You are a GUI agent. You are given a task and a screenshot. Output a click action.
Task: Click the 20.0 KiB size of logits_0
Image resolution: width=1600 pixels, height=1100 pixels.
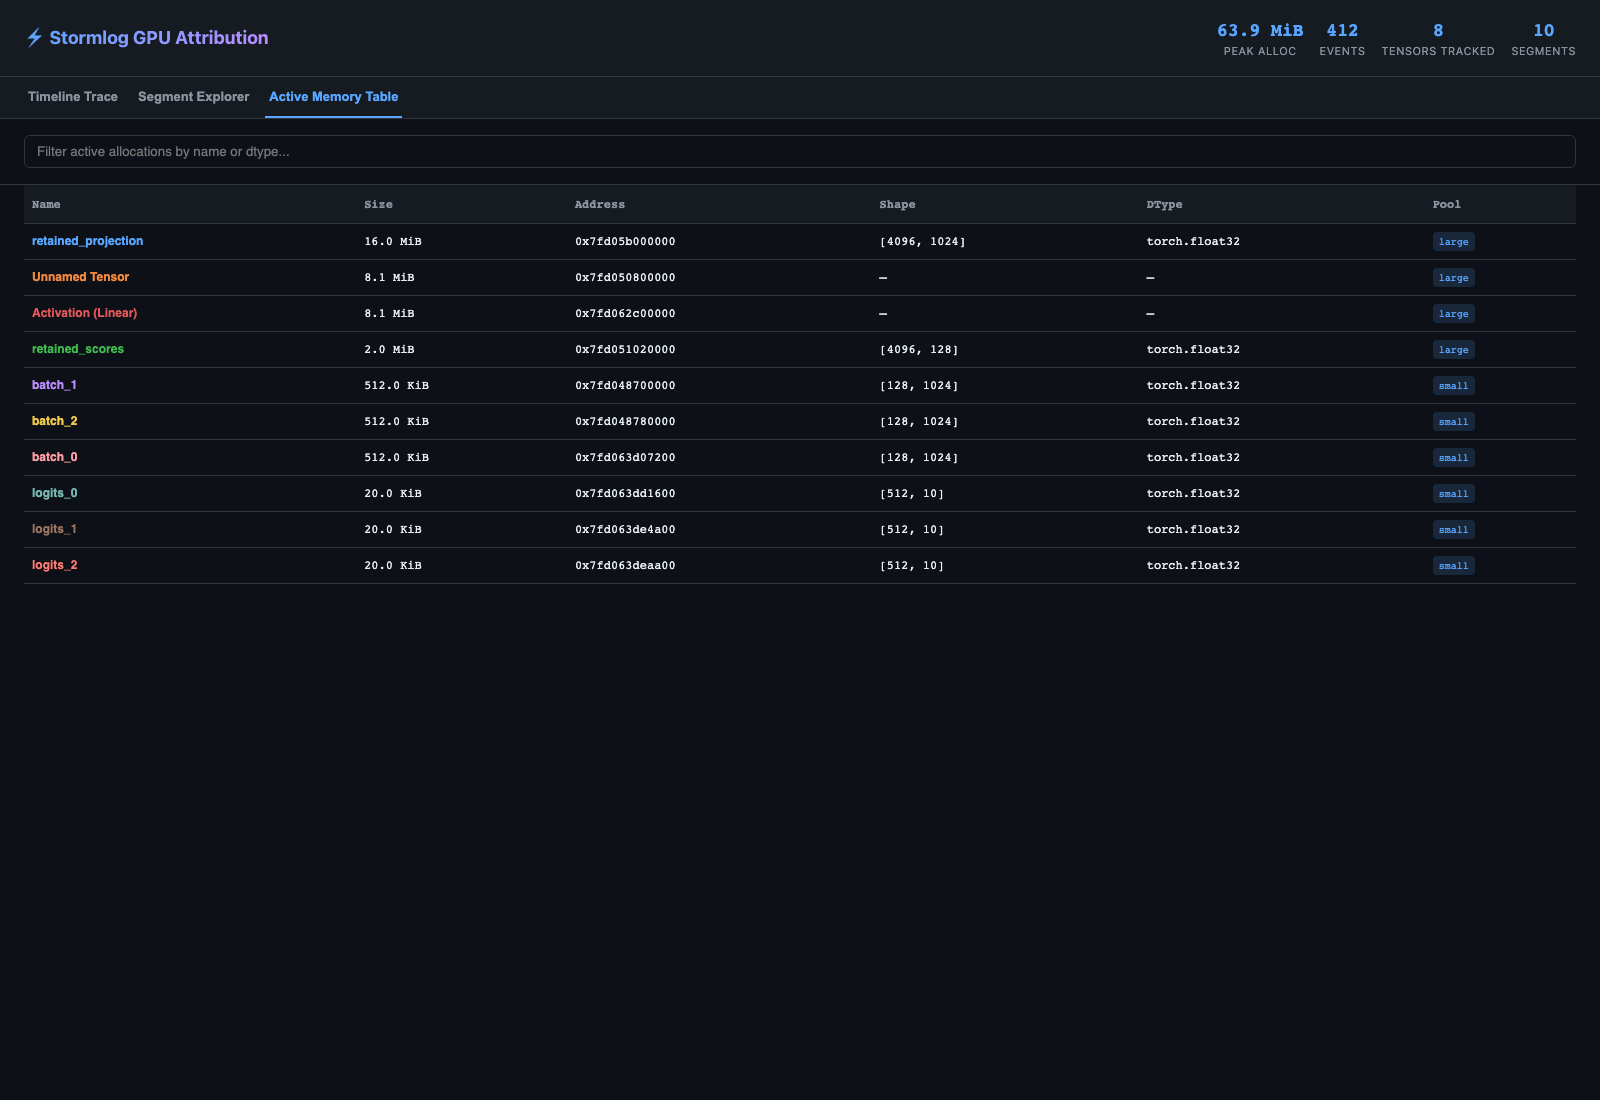click(x=393, y=494)
